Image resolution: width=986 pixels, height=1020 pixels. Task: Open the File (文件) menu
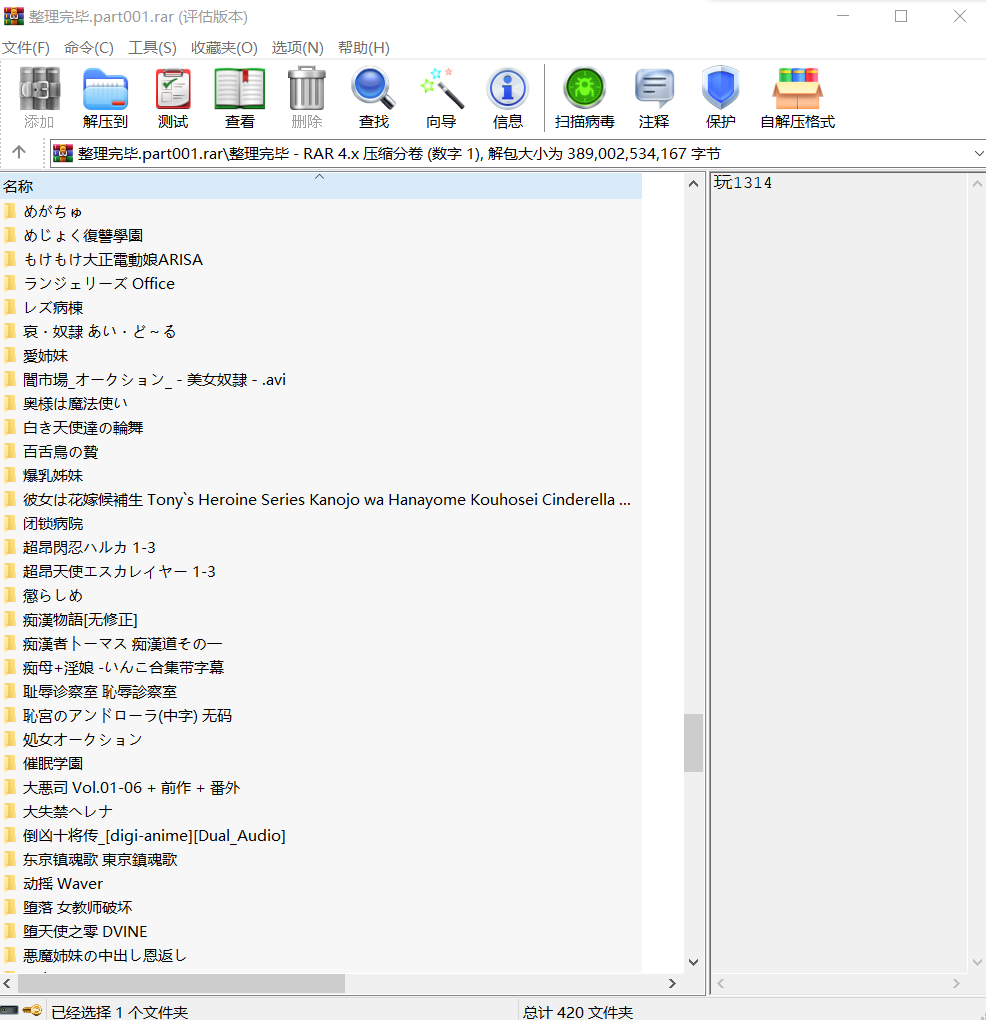[26, 47]
